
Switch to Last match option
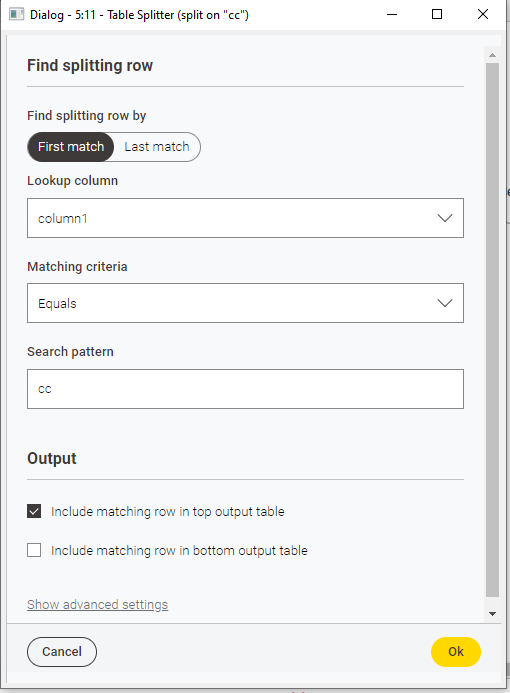(x=157, y=147)
